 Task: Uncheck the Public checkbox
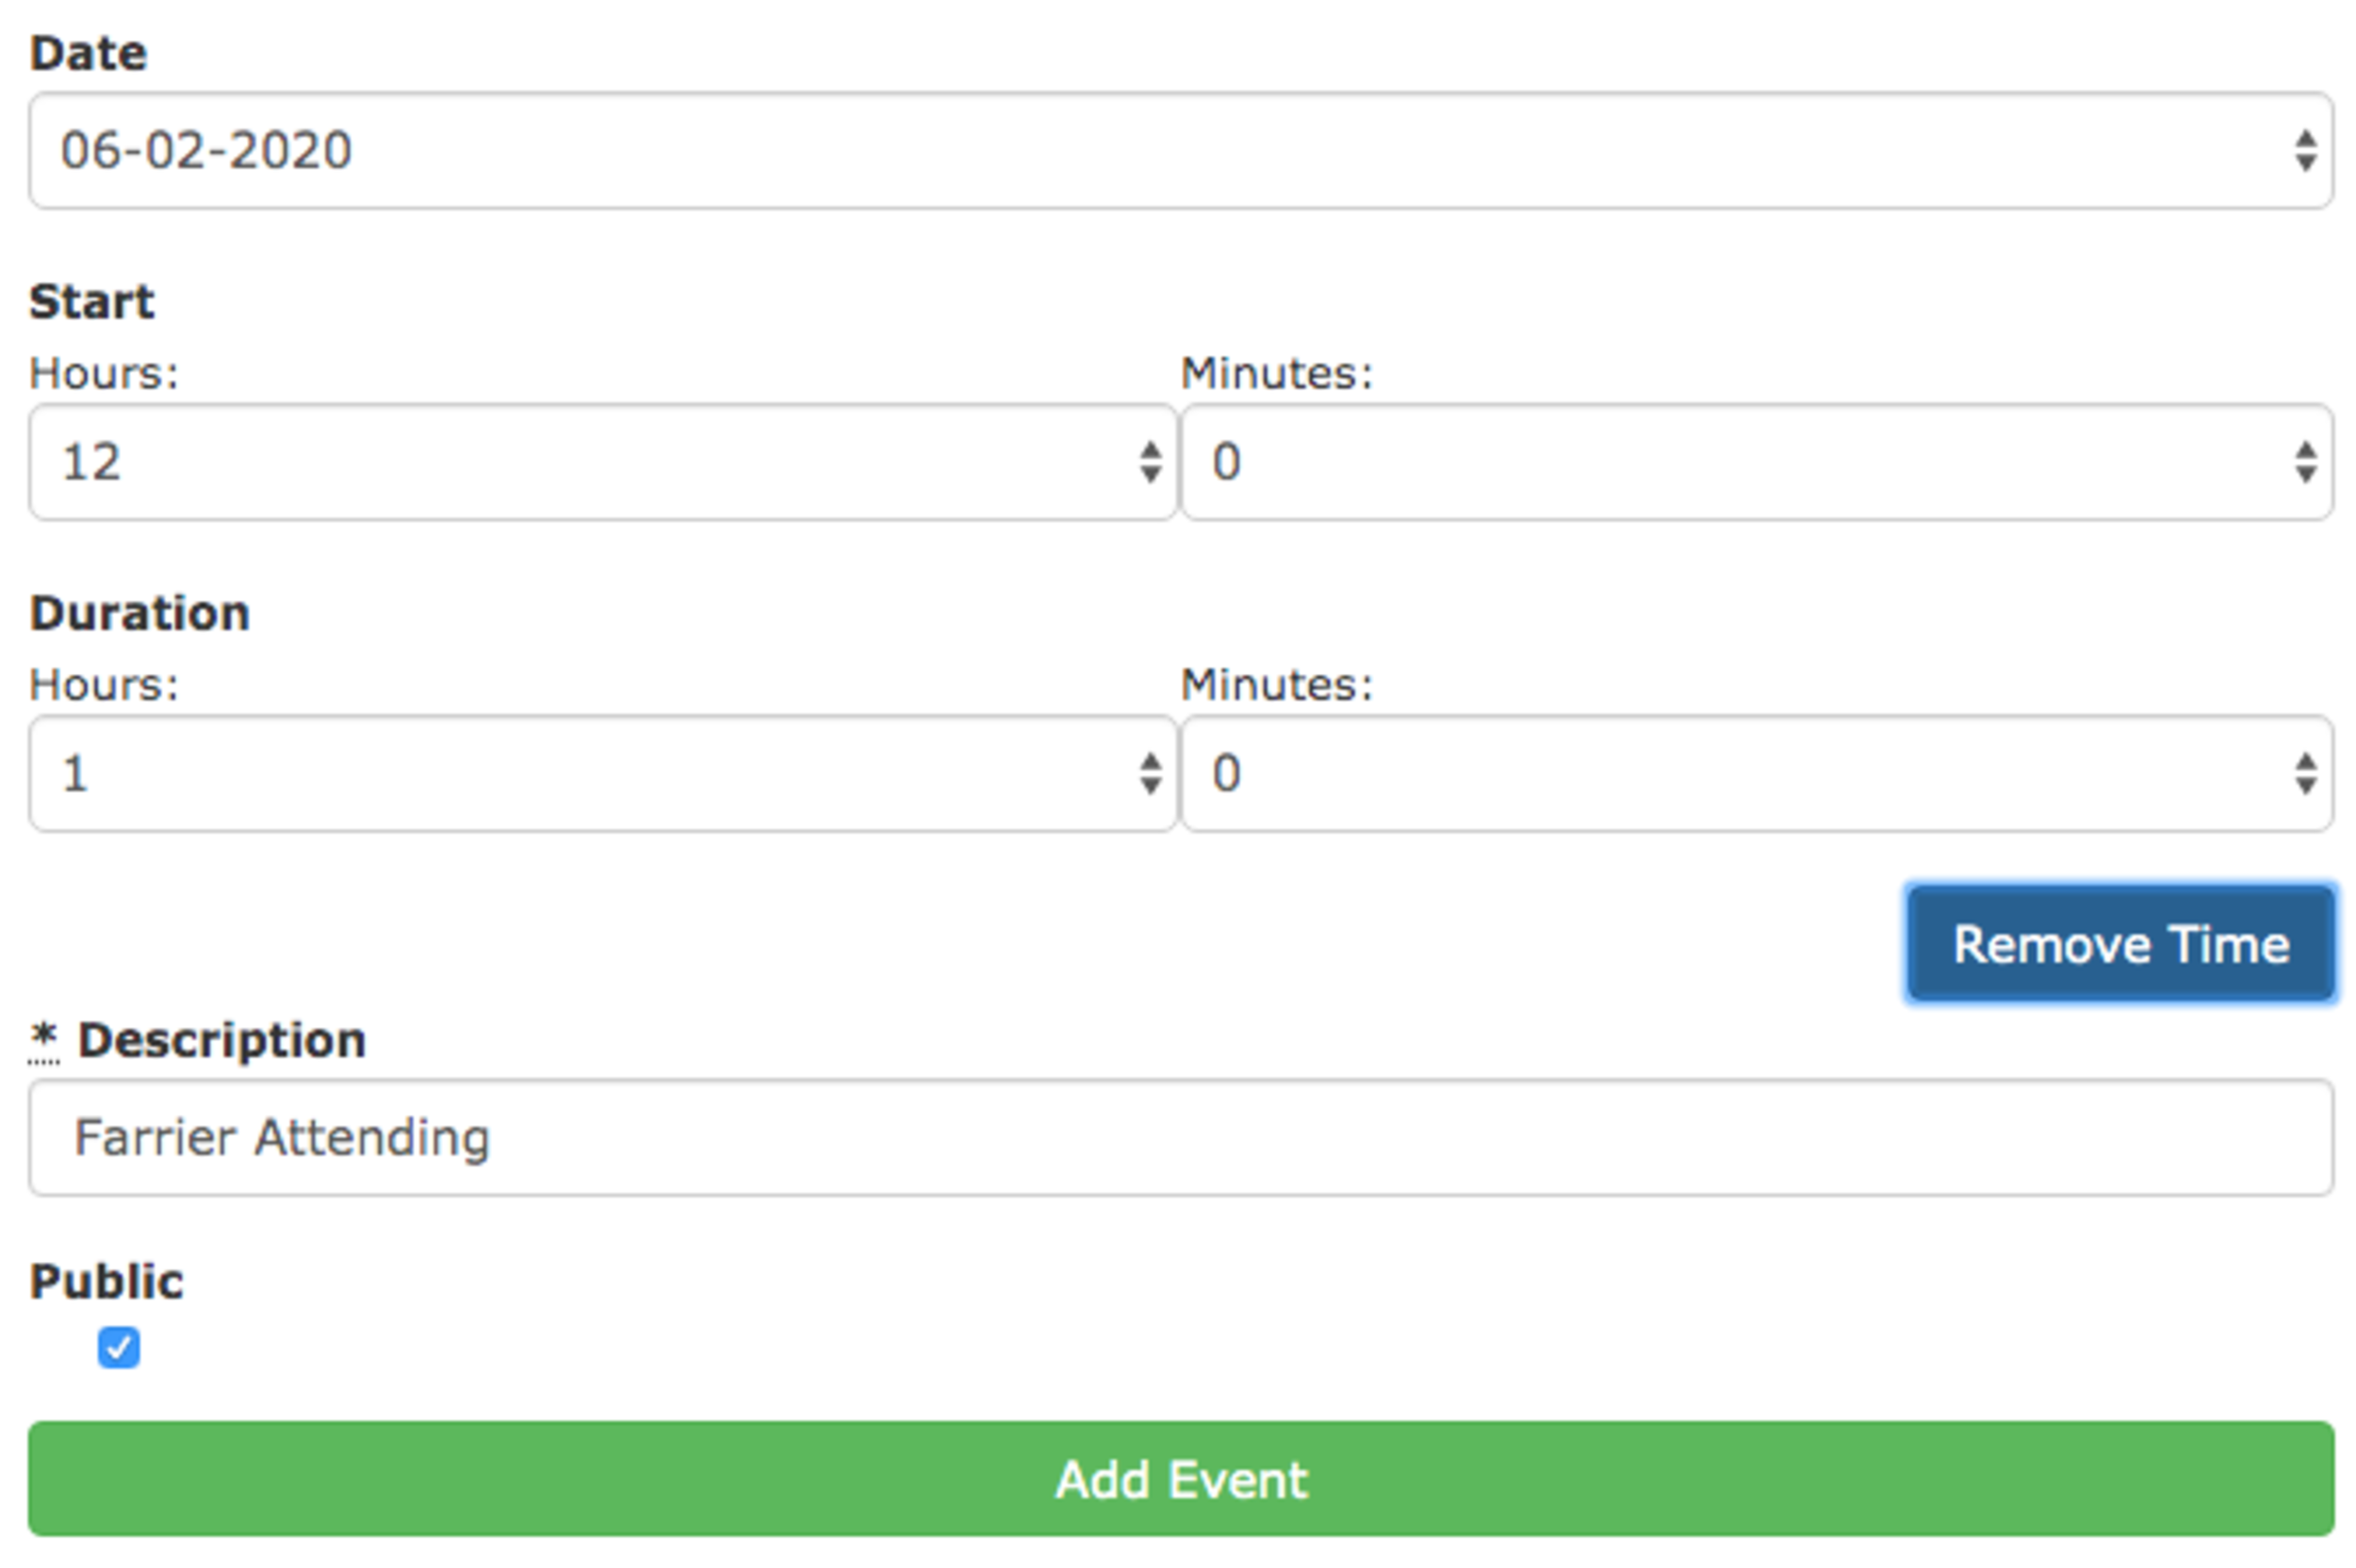point(118,1347)
